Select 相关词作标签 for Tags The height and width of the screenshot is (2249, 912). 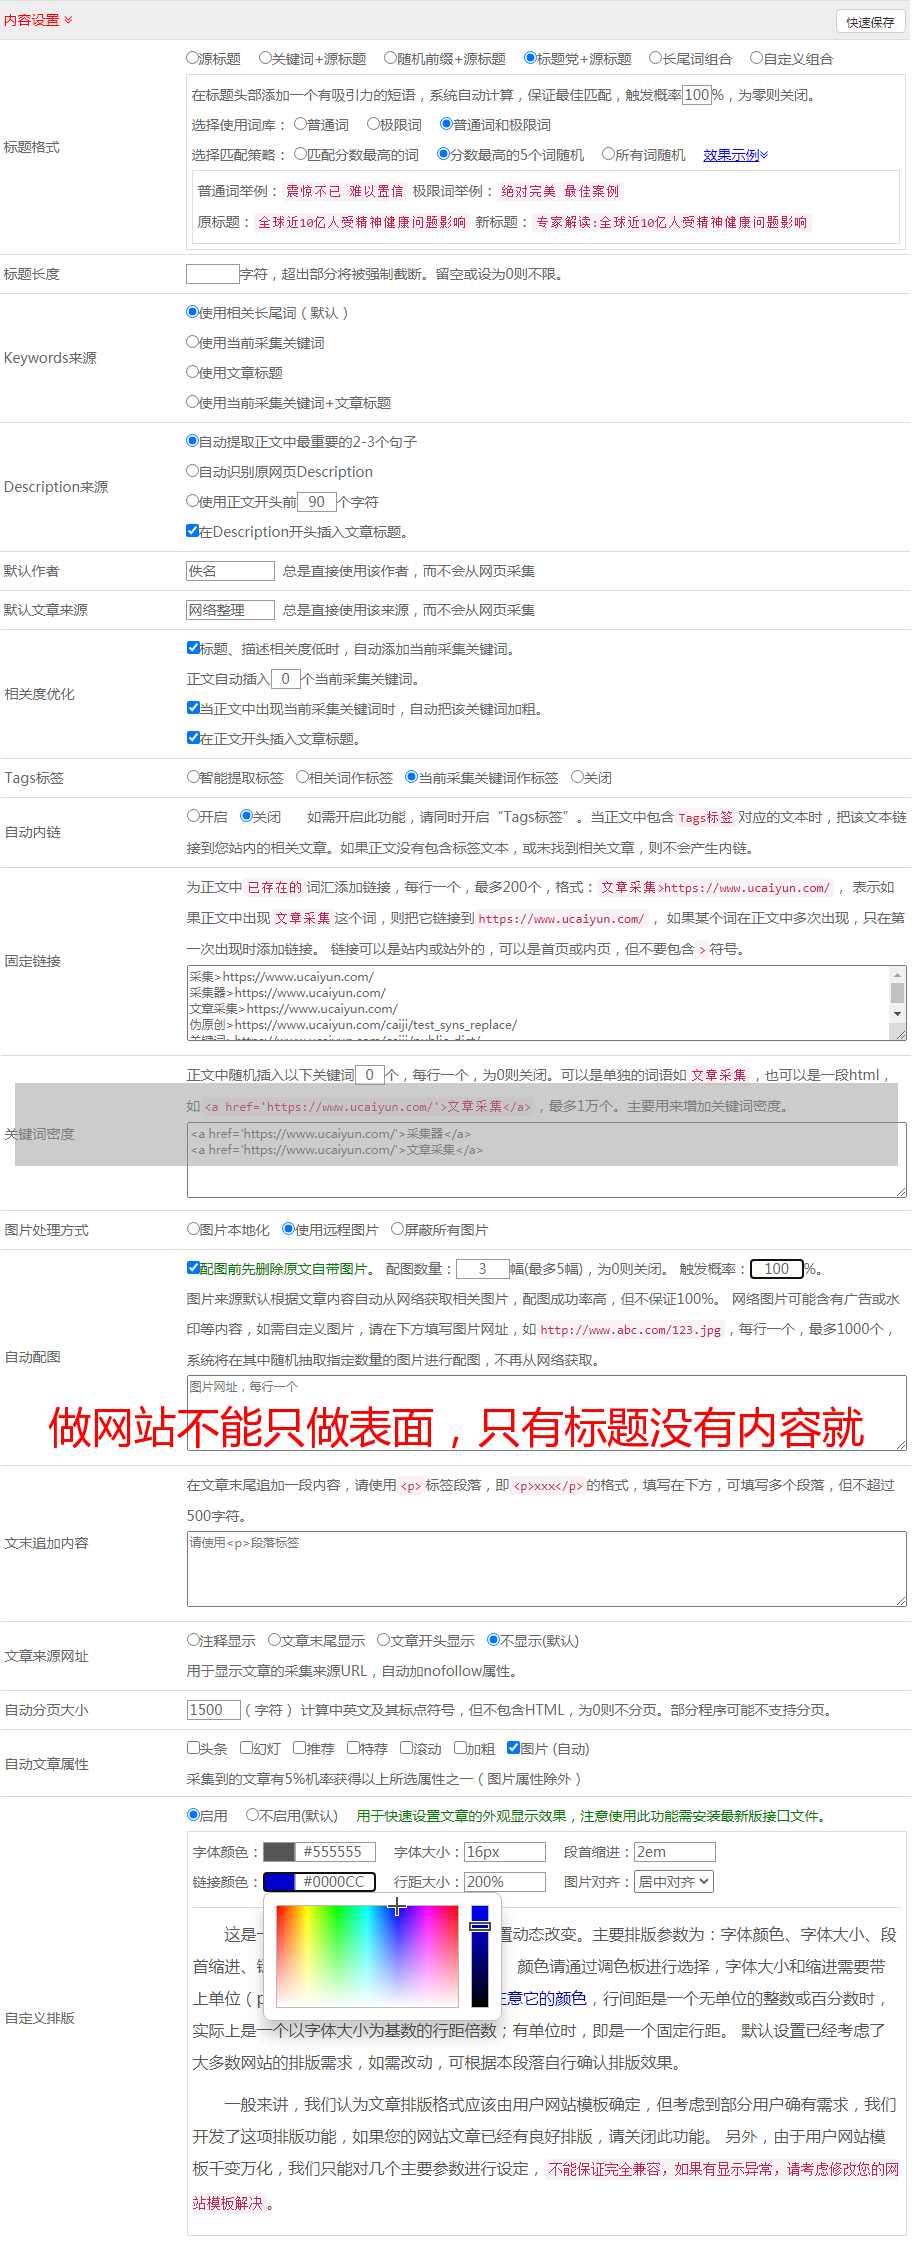(x=303, y=777)
